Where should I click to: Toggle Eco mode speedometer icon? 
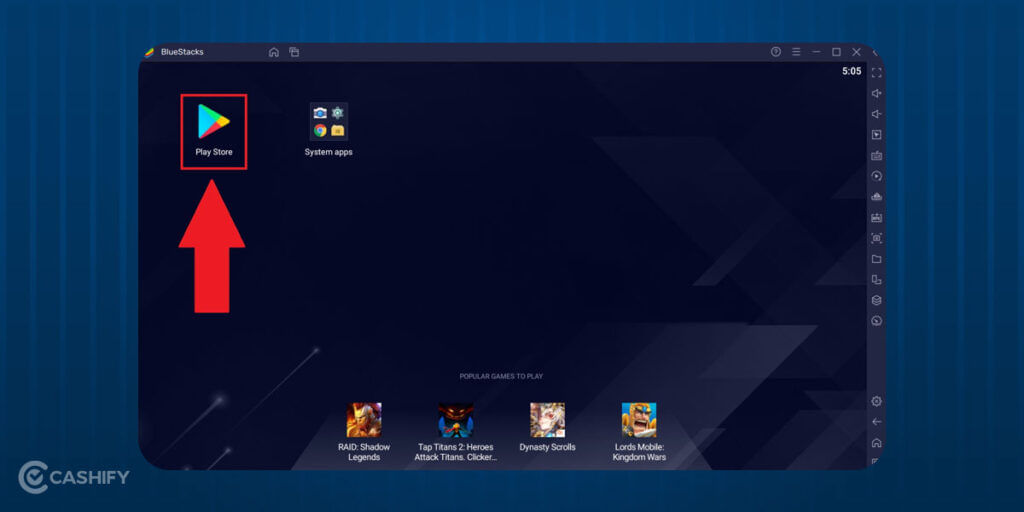[876, 321]
